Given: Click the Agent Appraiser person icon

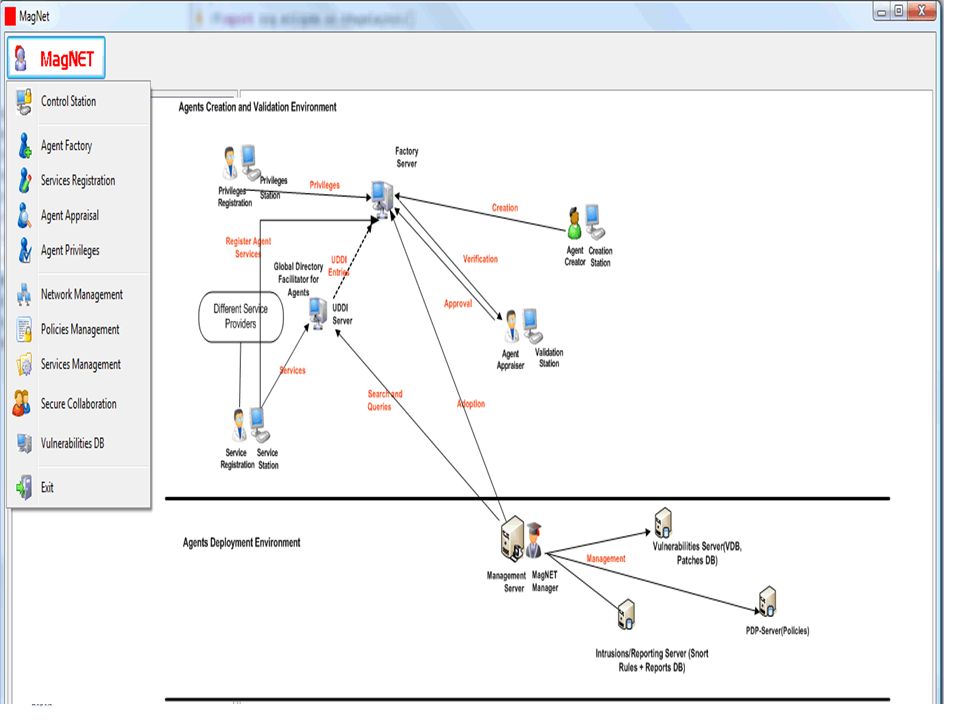Looking at the screenshot, I should (511, 326).
